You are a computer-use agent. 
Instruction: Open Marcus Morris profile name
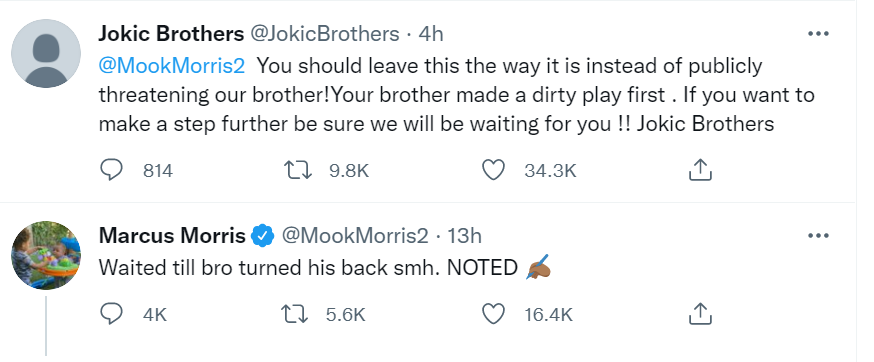pos(172,236)
